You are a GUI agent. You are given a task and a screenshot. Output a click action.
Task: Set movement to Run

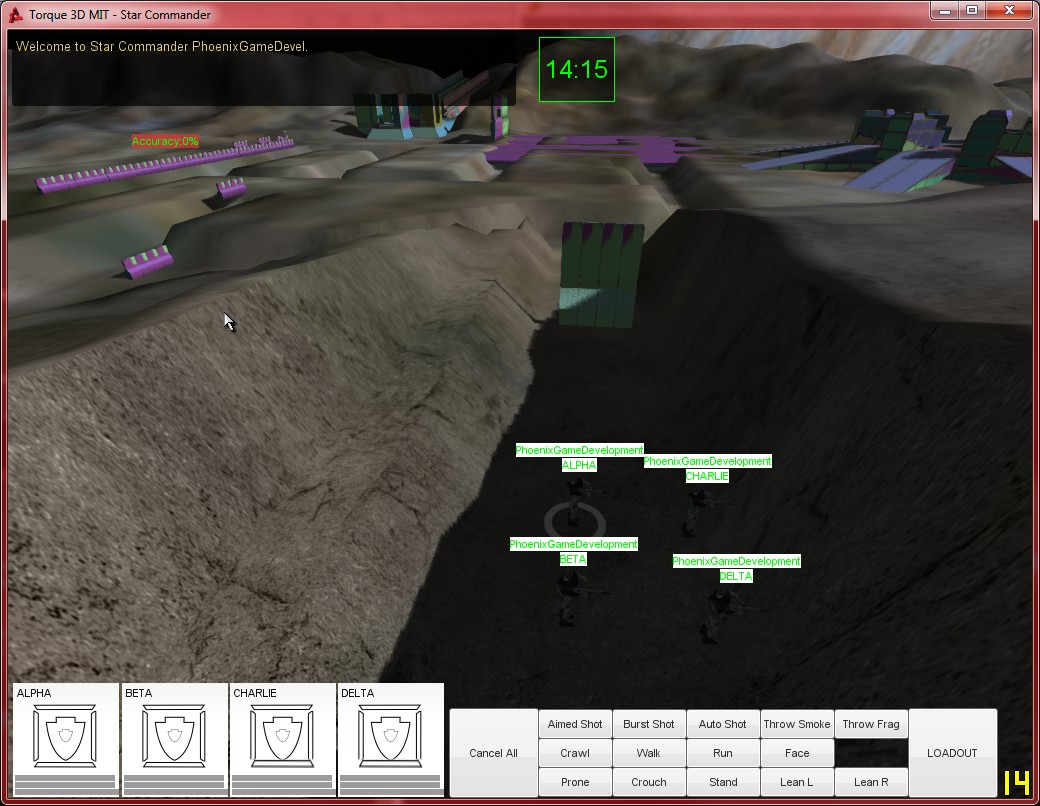click(722, 753)
